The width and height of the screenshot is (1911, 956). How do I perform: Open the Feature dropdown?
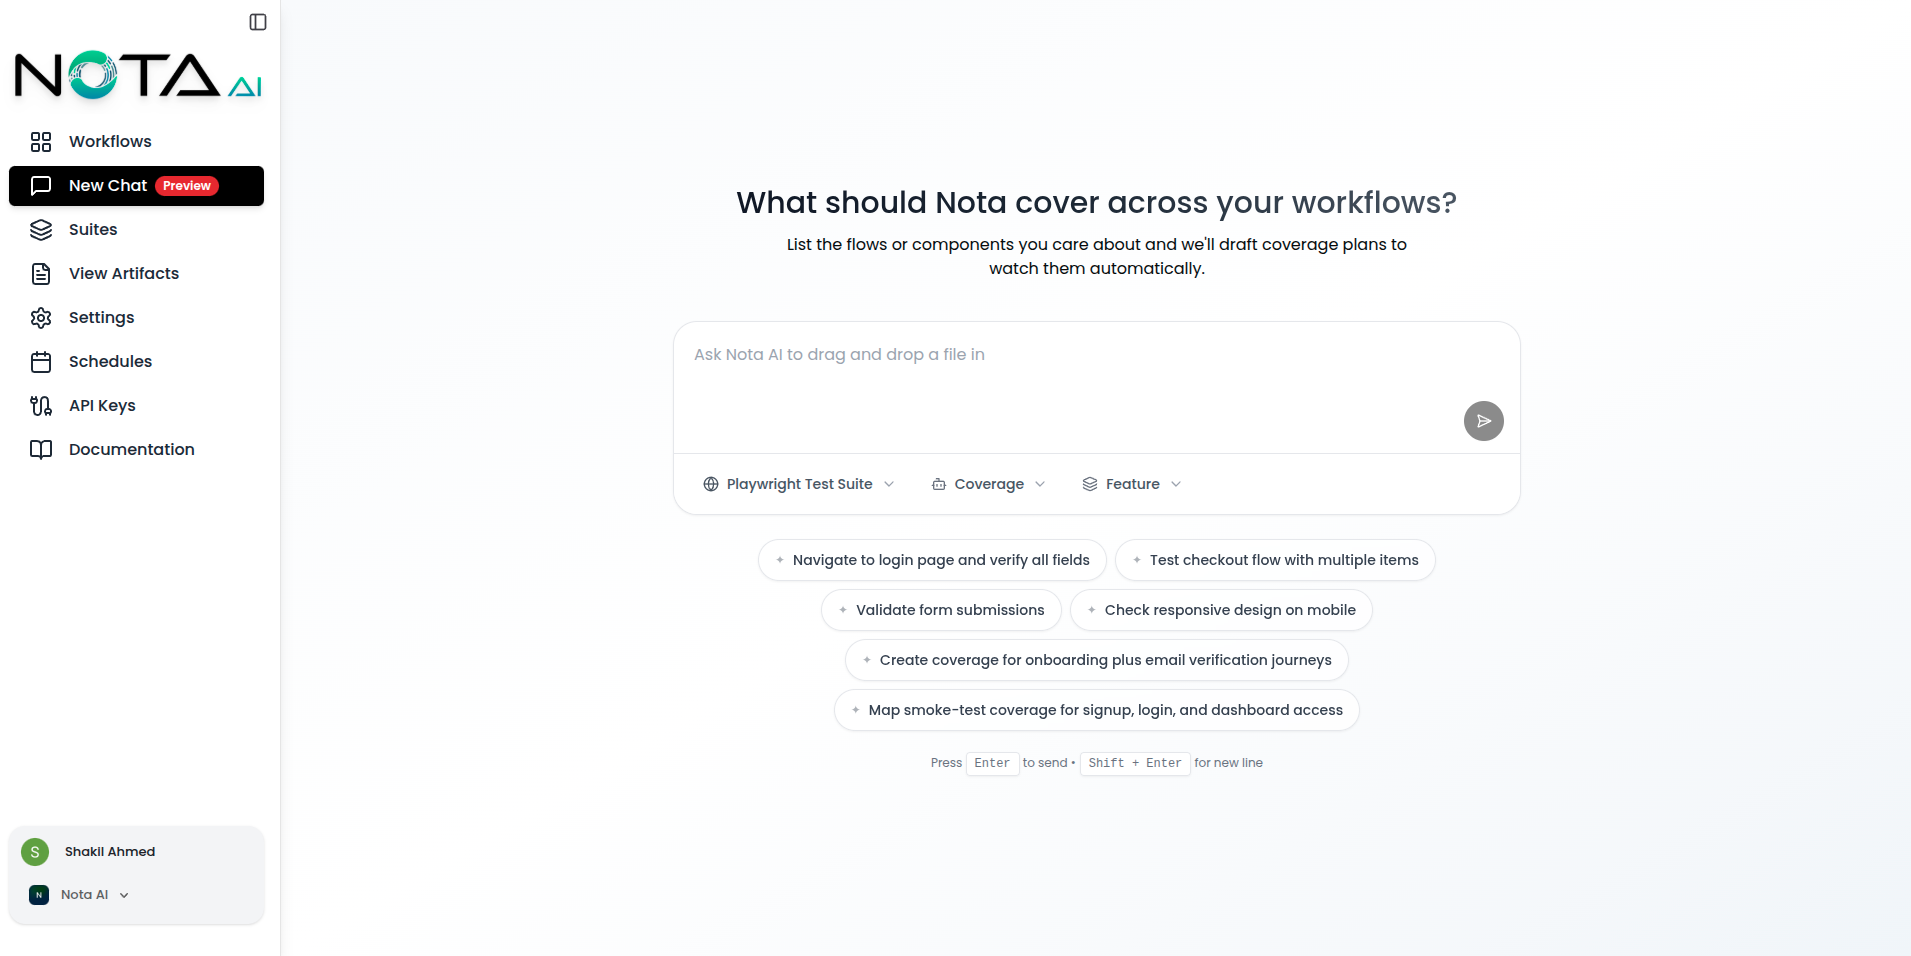tap(1131, 483)
